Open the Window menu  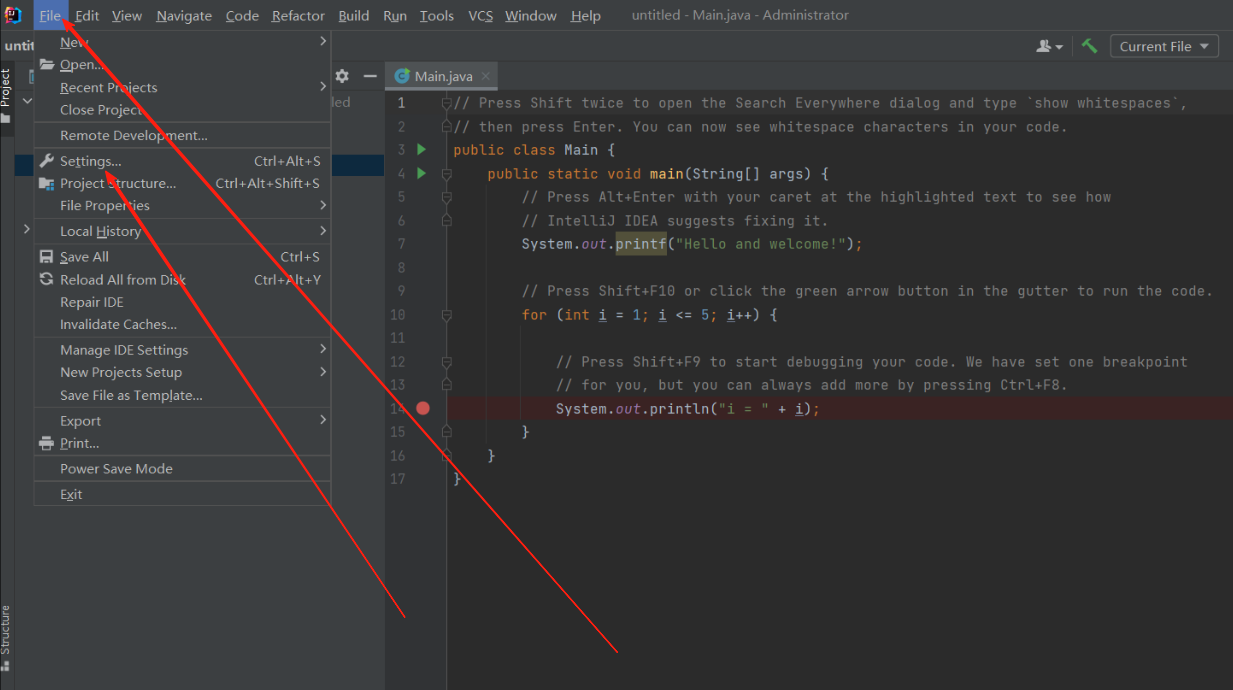point(531,15)
